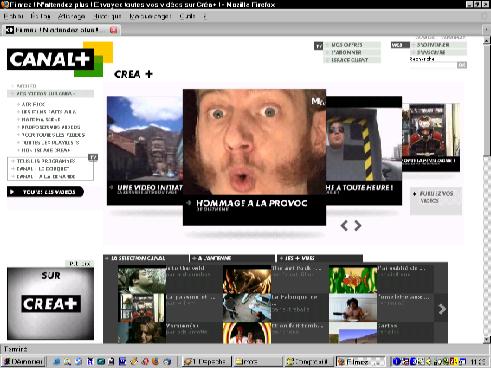Click the Toutes les vidéos black button

click(45, 192)
